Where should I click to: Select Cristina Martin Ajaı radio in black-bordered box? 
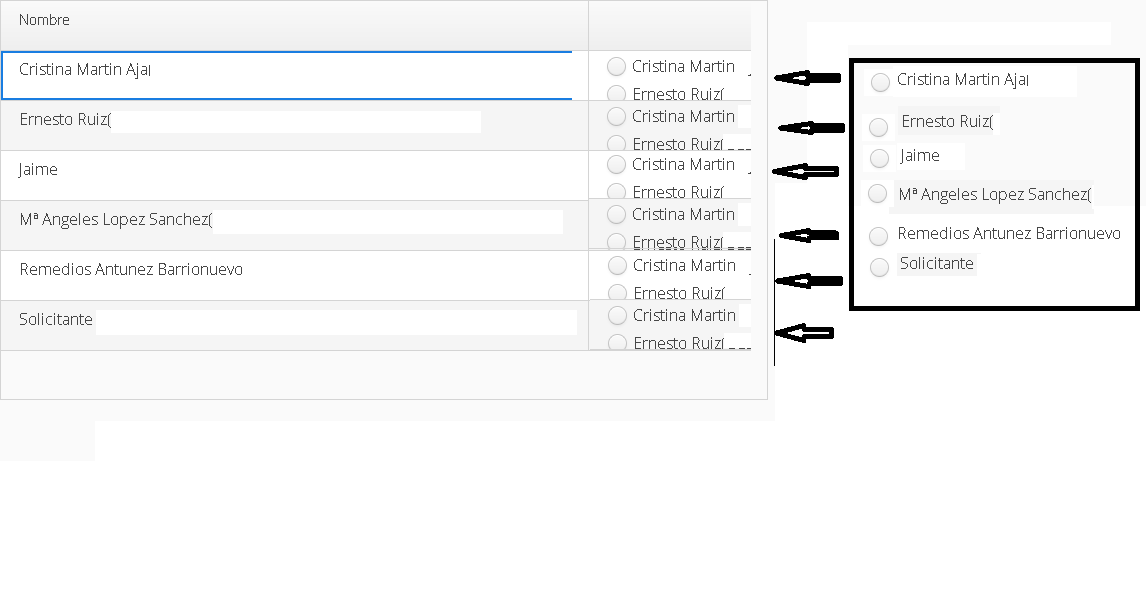click(880, 81)
